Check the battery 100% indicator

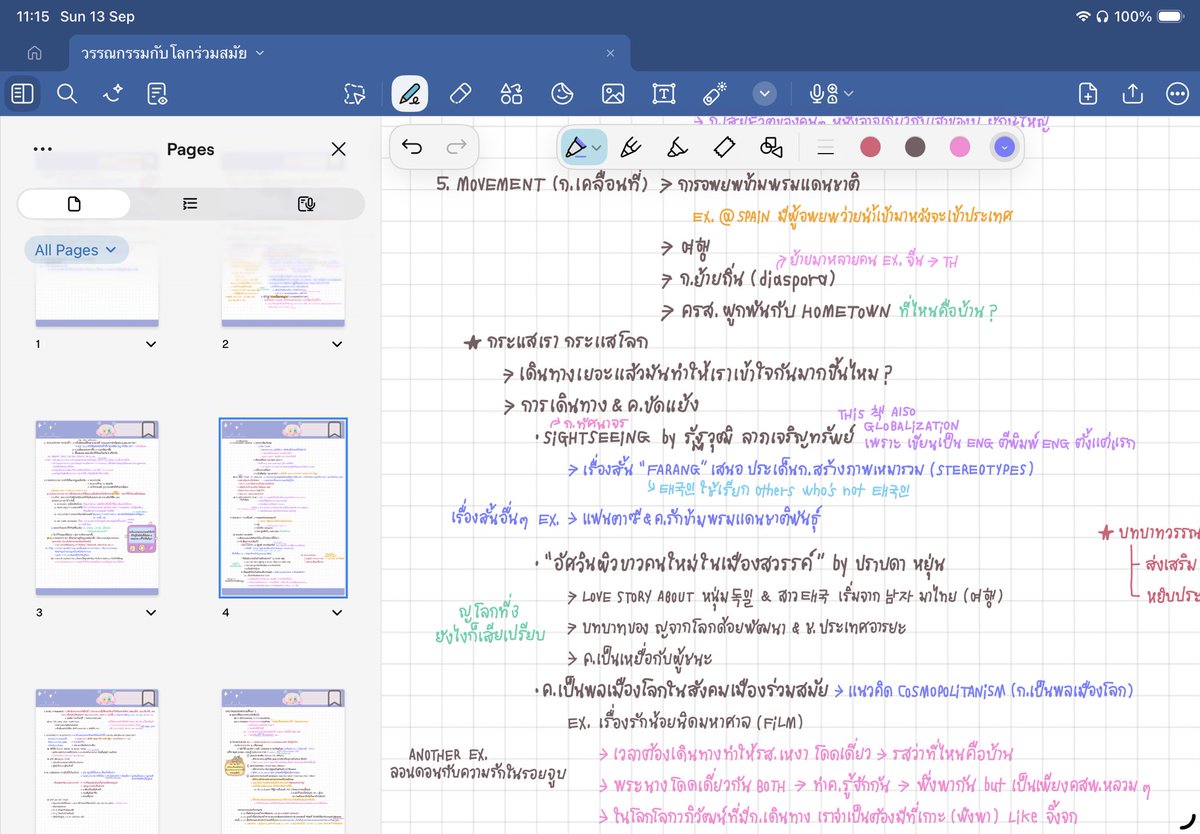tap(1150, 16)
